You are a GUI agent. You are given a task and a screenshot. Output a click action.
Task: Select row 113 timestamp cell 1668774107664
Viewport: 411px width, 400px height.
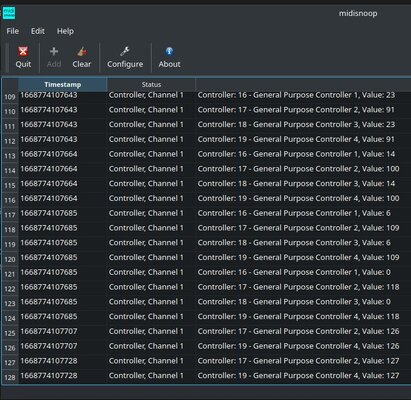tap(49, 154)
